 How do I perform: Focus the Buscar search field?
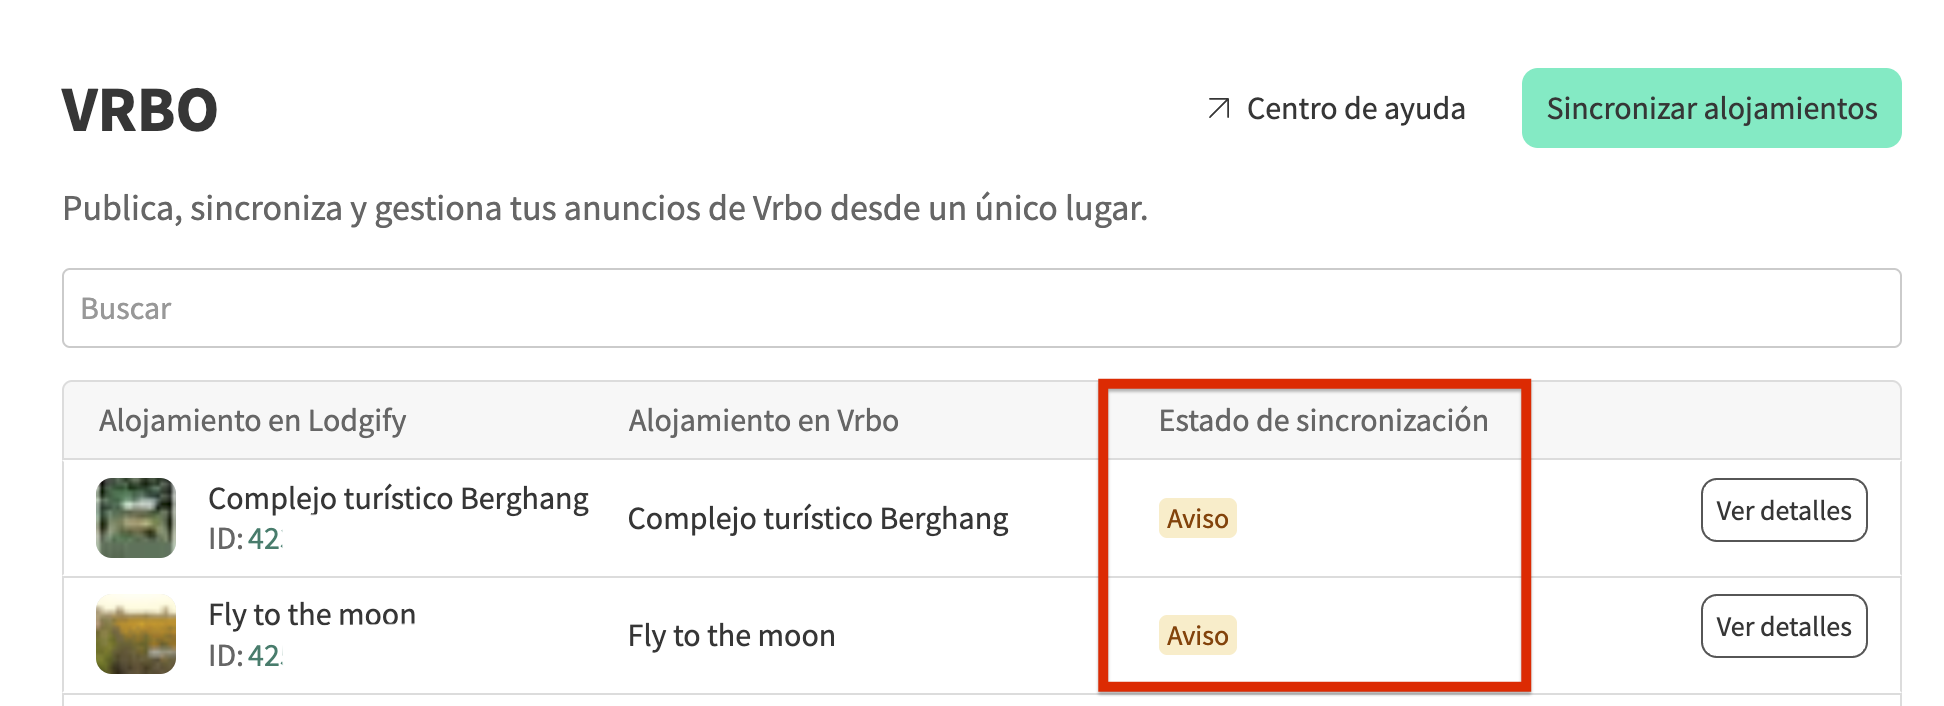coord(980,308)
